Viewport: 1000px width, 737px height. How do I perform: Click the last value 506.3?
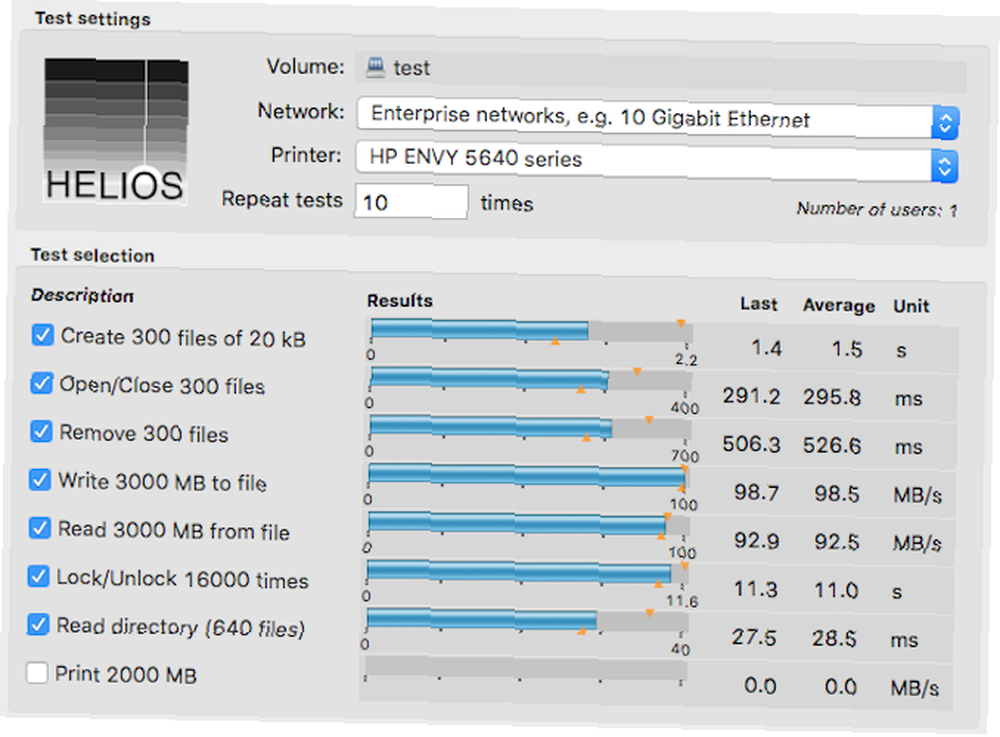[751, 444]
